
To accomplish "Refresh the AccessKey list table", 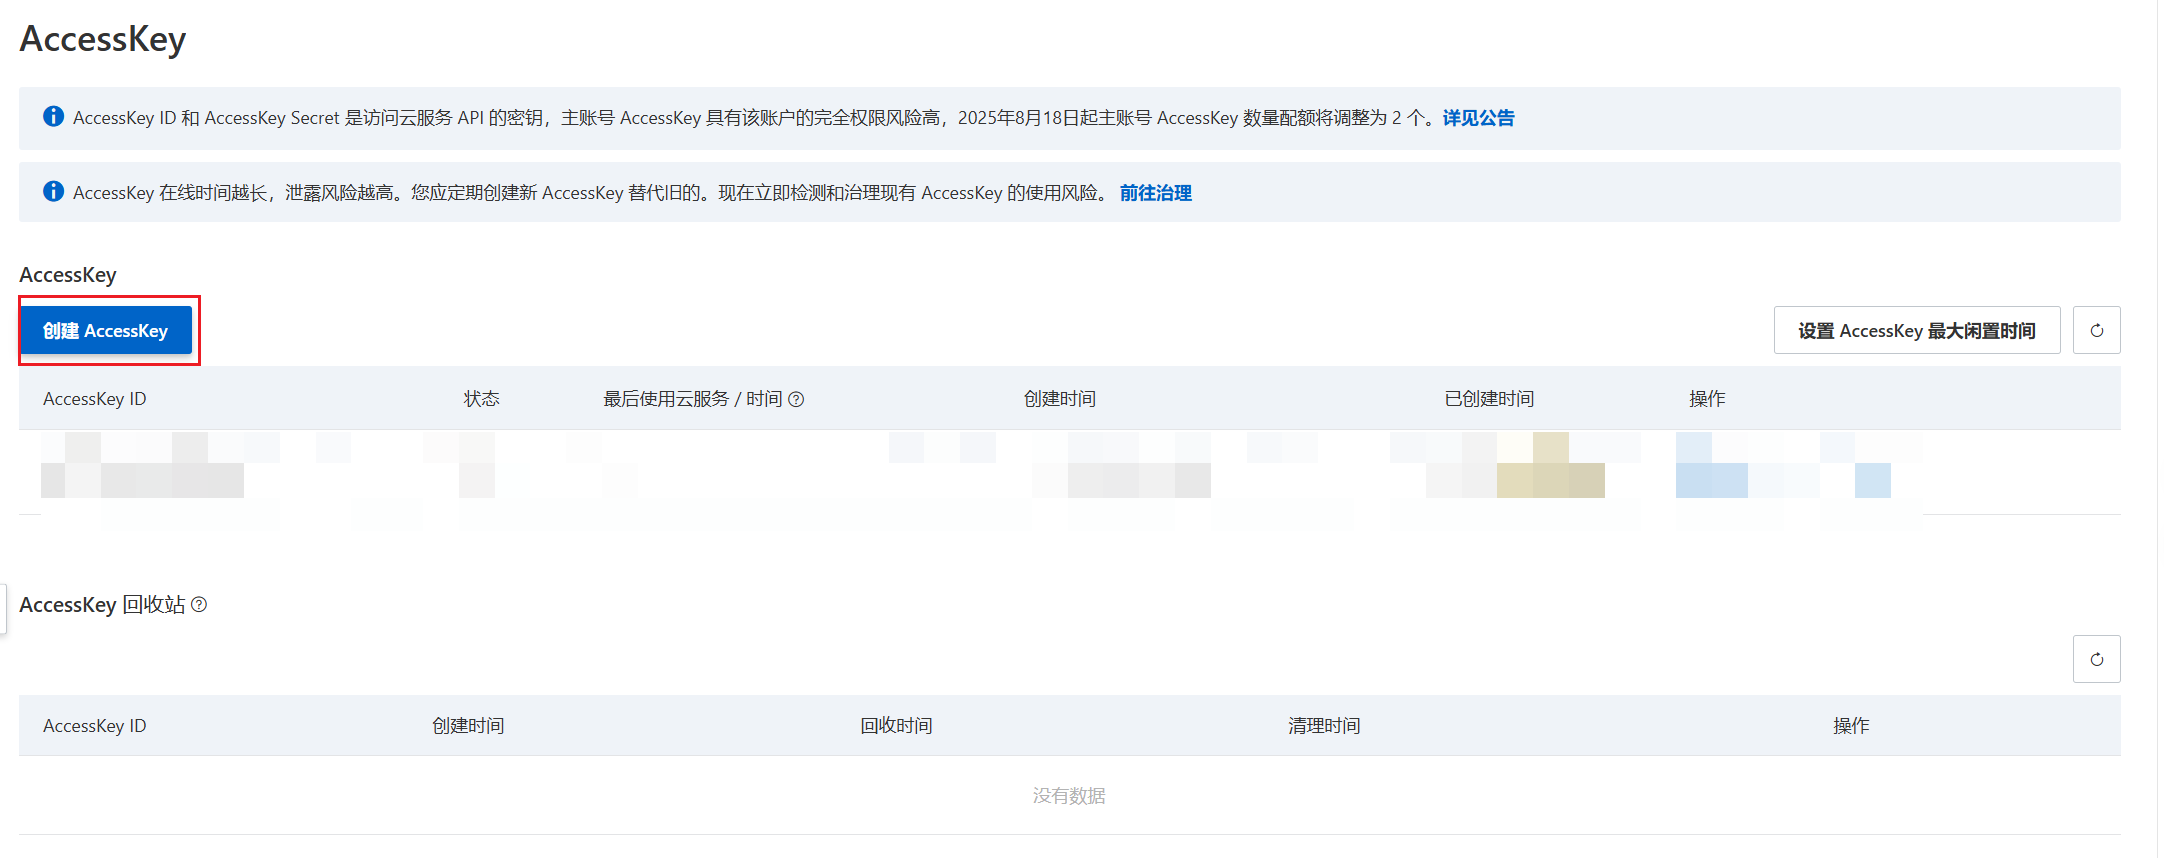I will coord(2096,331).
